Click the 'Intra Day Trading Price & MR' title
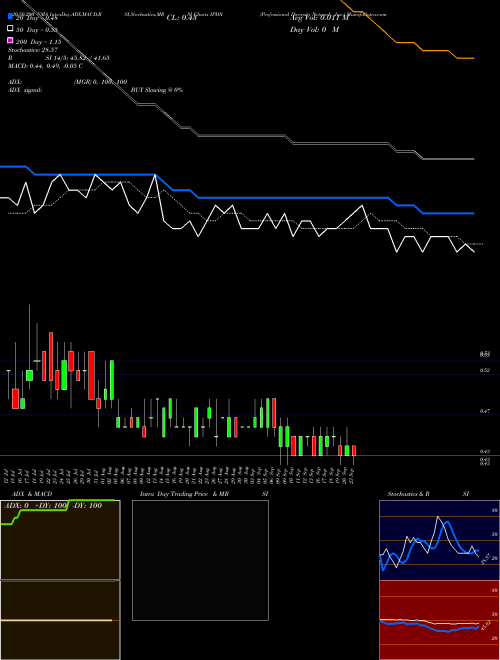Image resolution: width=500 pixels, height=660 pixels. 184,494
